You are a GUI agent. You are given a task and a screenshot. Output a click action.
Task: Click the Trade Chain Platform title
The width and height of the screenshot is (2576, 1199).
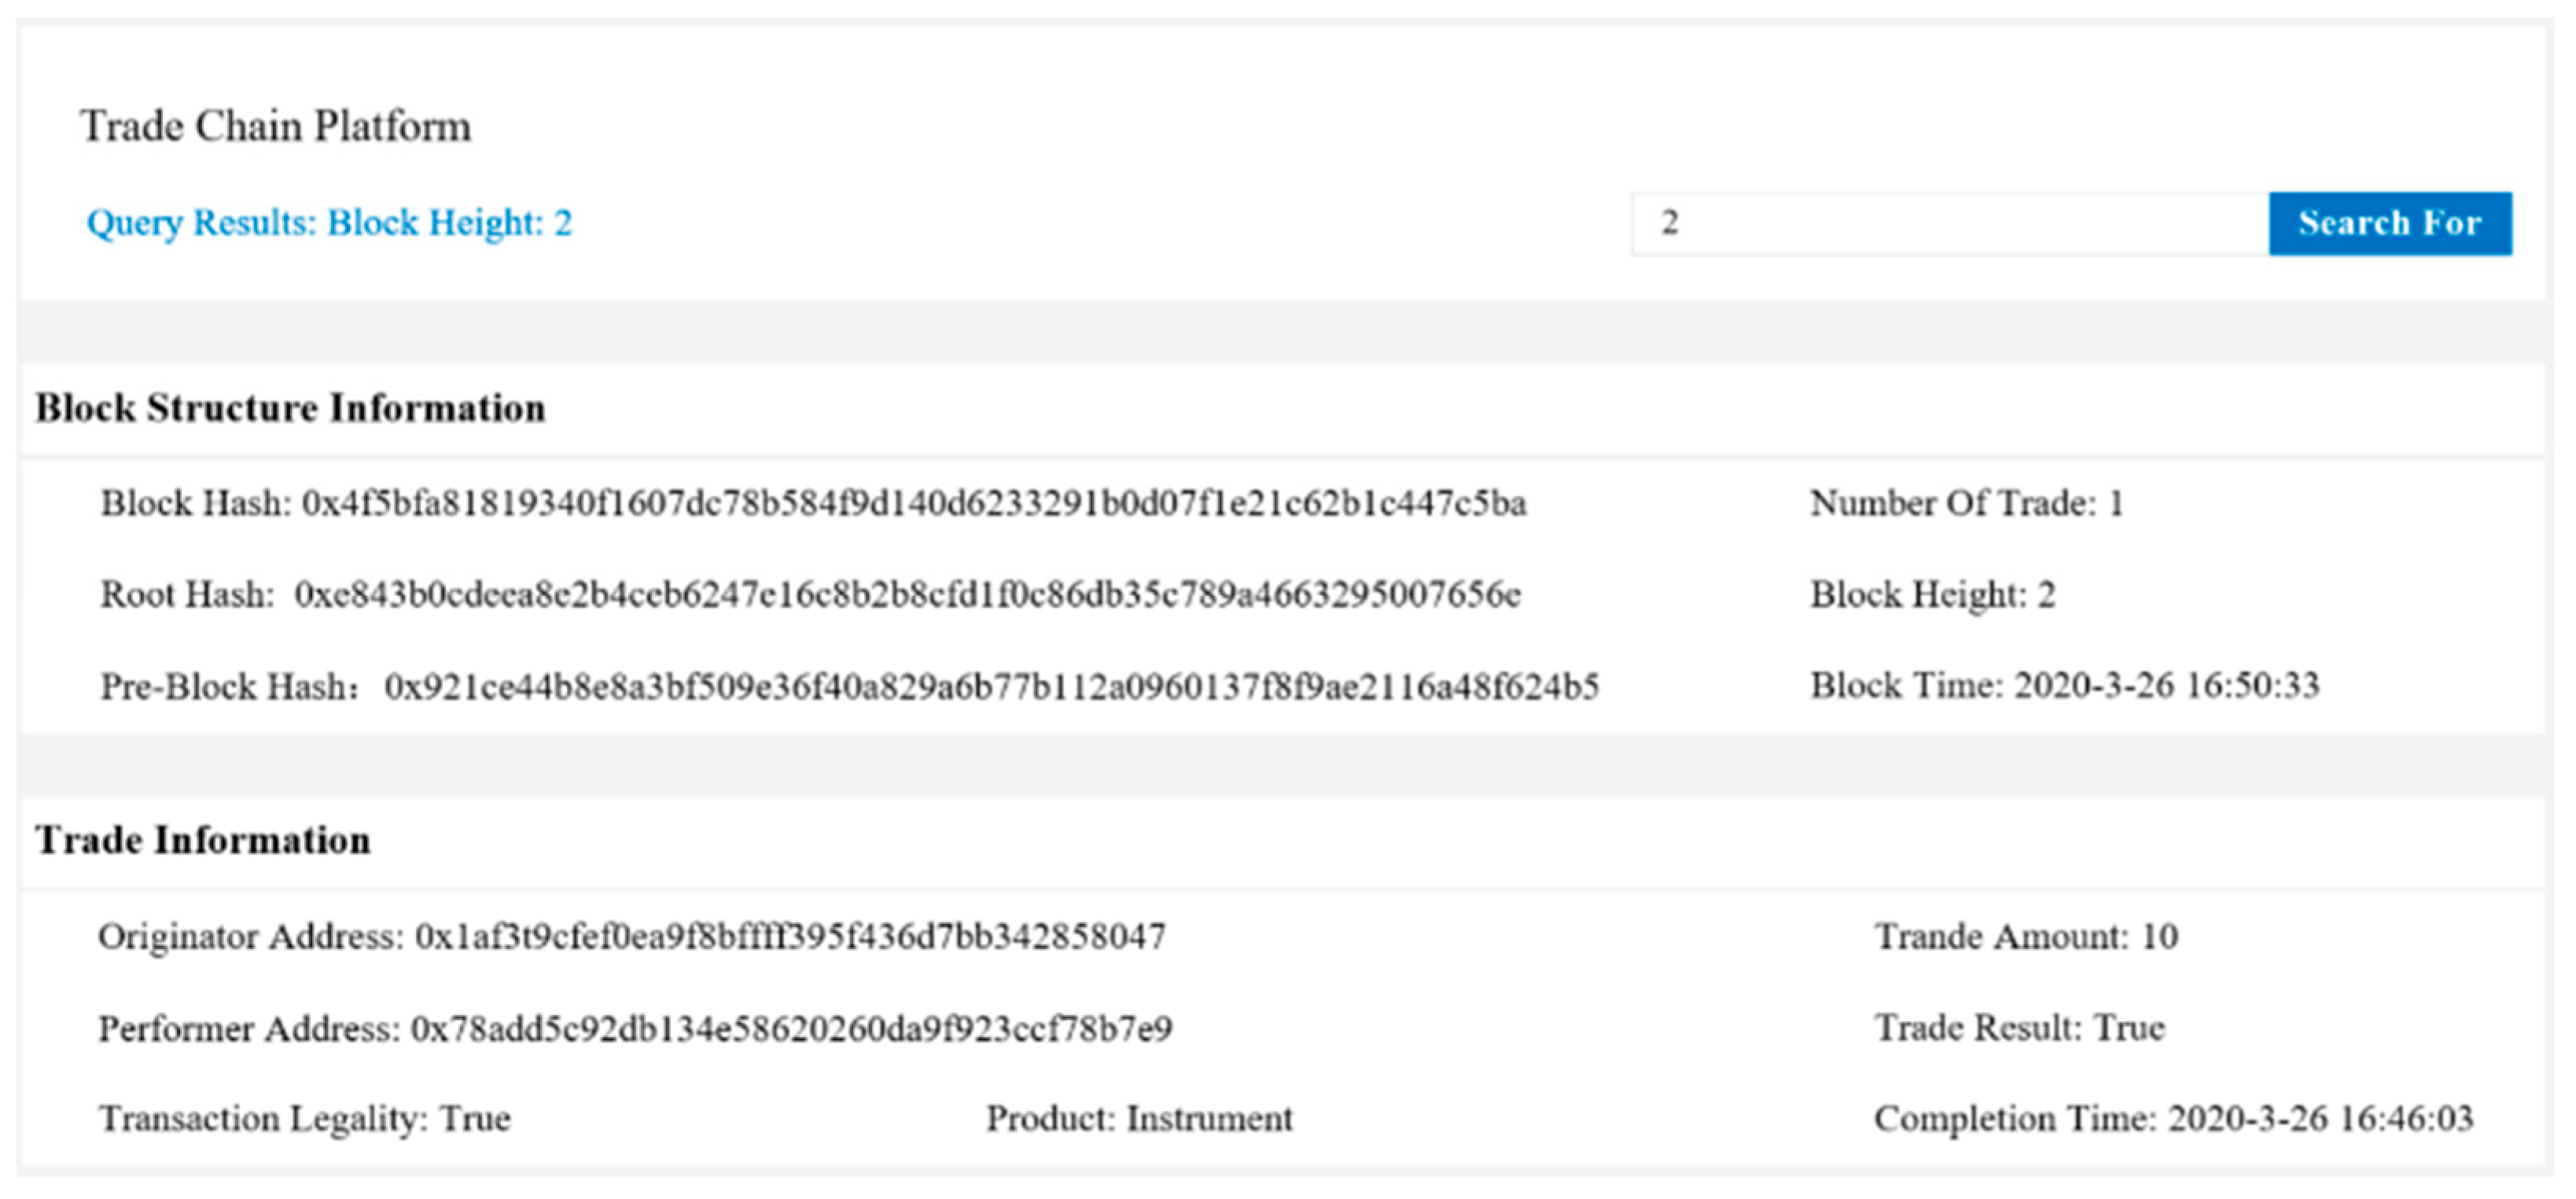(275, 127)
